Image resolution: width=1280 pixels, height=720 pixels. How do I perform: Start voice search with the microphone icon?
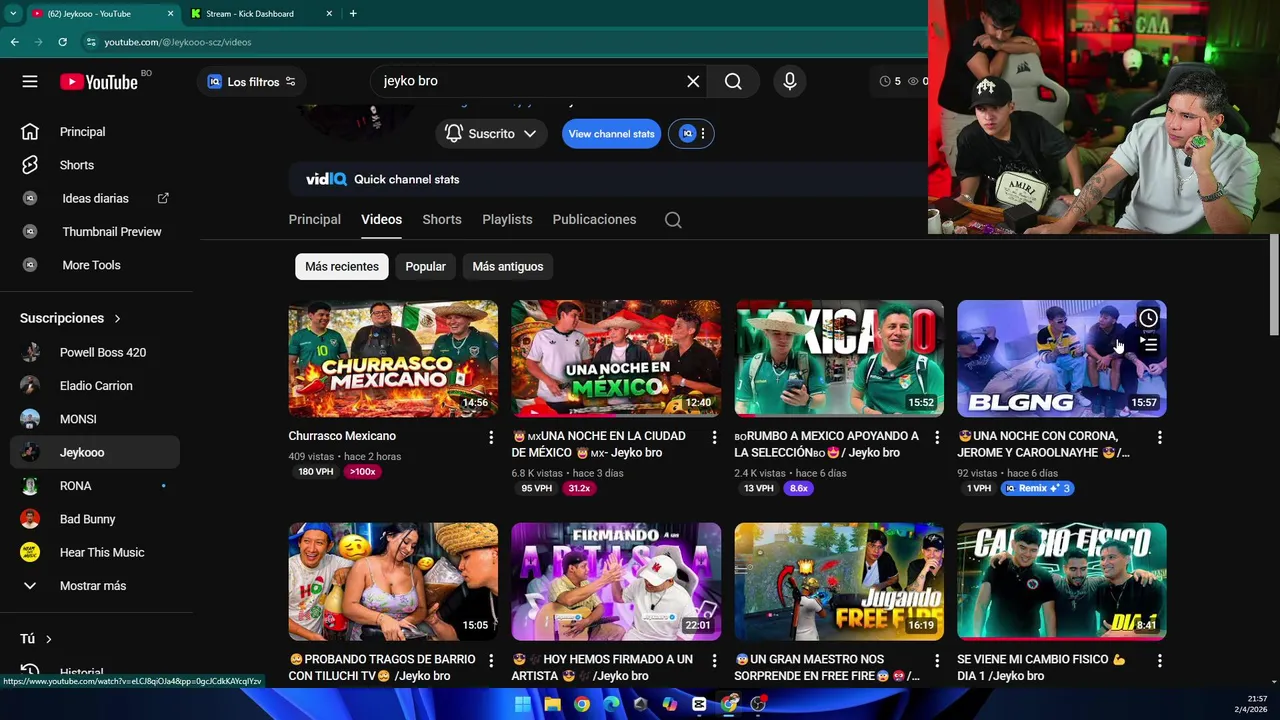tap(790, 81)
